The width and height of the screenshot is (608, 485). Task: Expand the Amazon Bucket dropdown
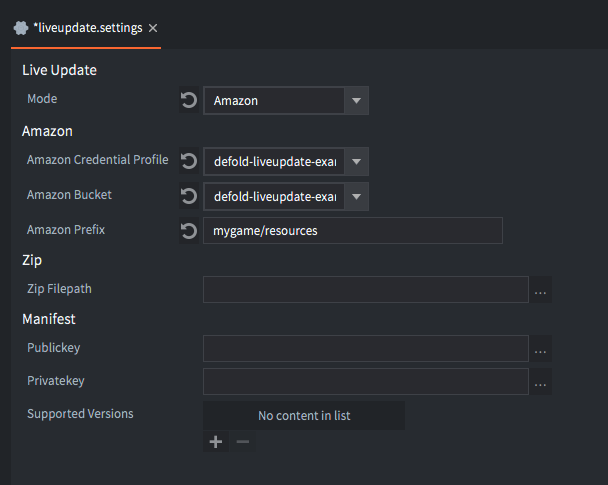pos(357,196)
